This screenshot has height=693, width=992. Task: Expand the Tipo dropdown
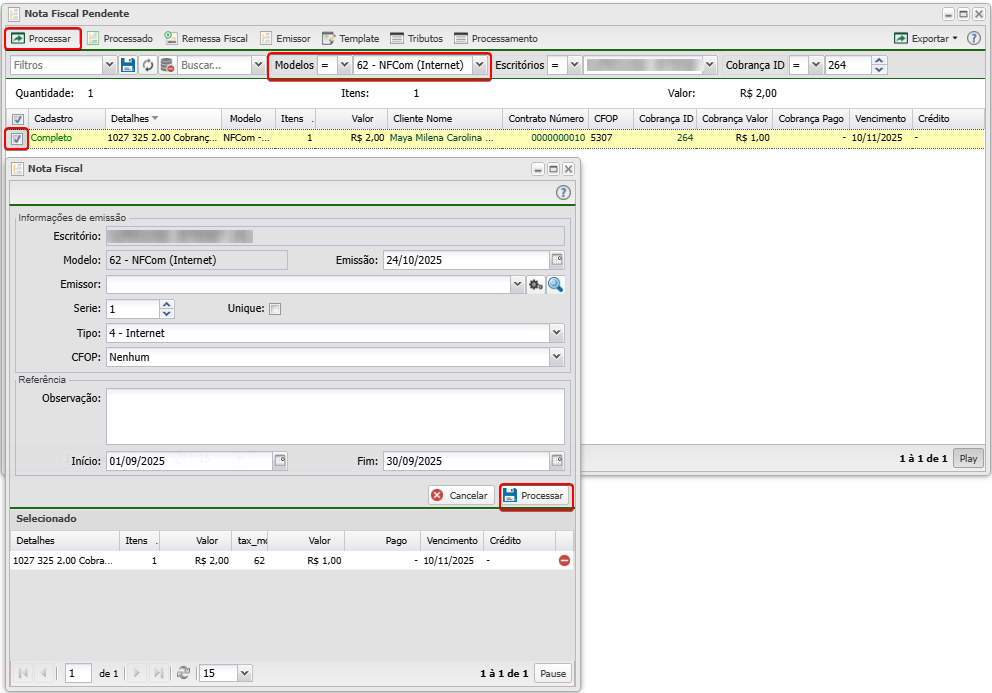[556, 333]
